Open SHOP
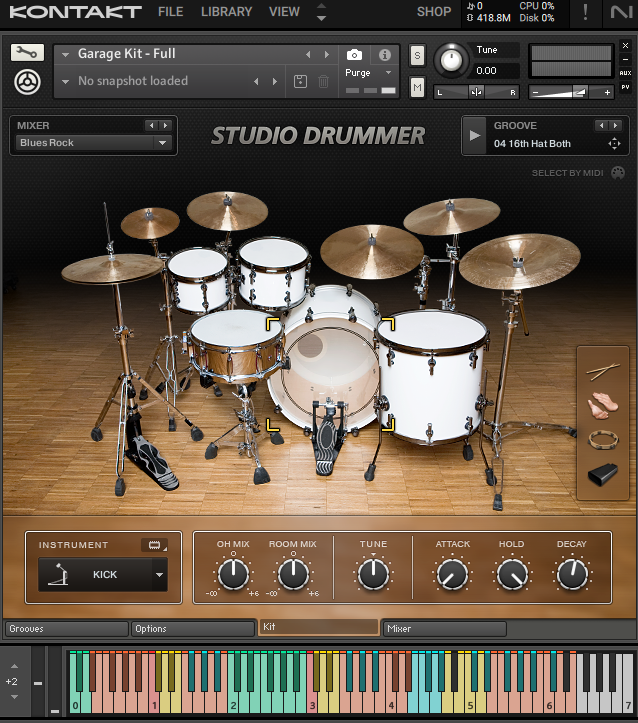The height and width of the screenshot is (723, 638). [433, 12]
